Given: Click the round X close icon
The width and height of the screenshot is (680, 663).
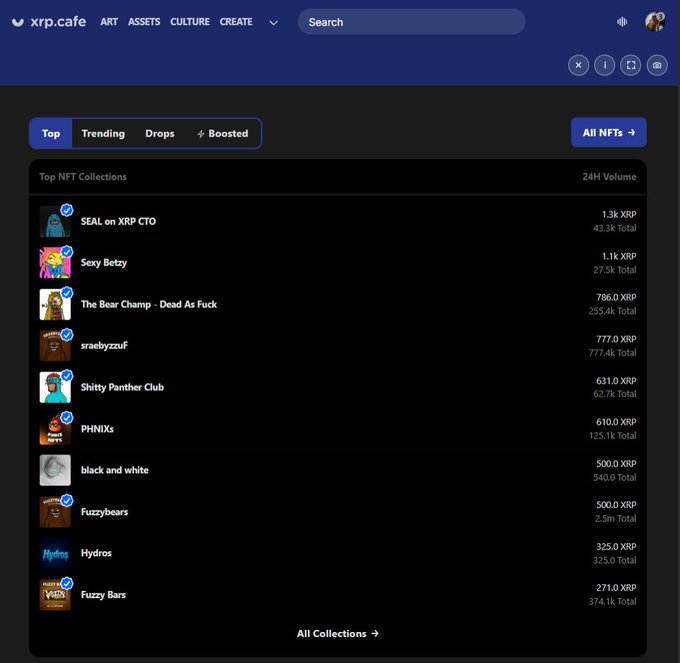Looking at the screenshot, I should point(579,65).
